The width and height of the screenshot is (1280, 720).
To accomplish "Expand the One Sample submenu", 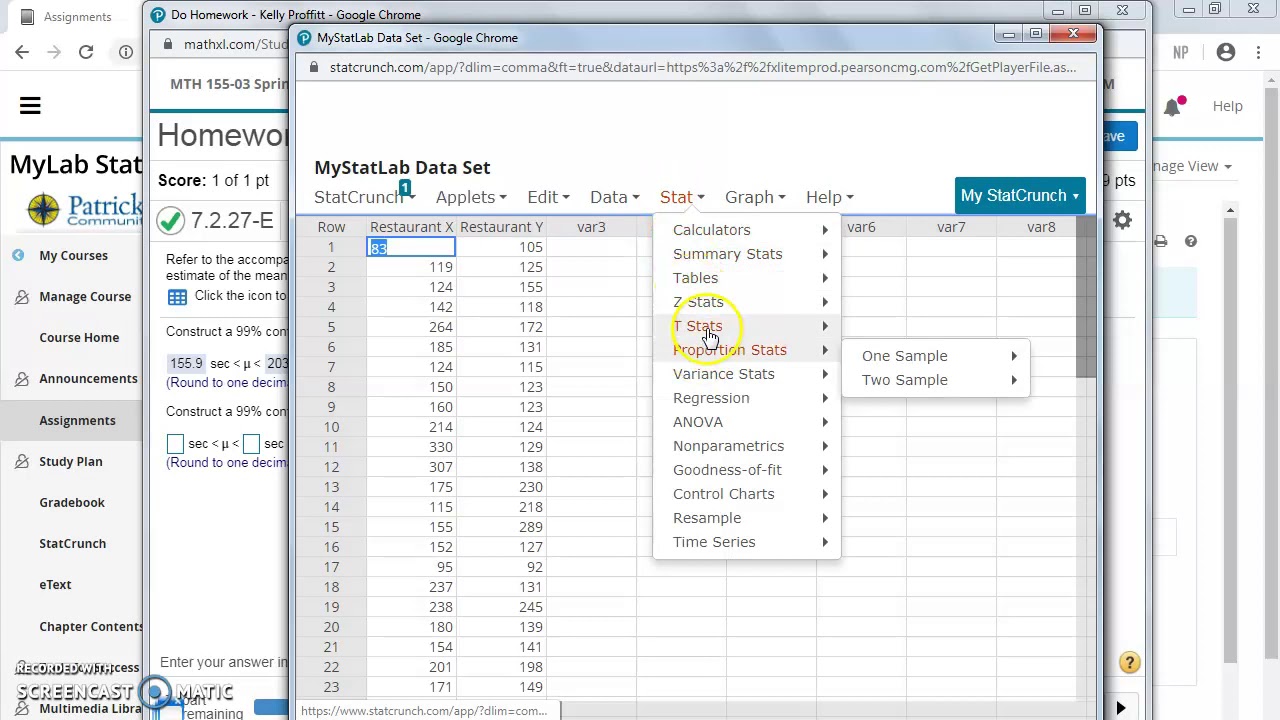I will 938,356.
